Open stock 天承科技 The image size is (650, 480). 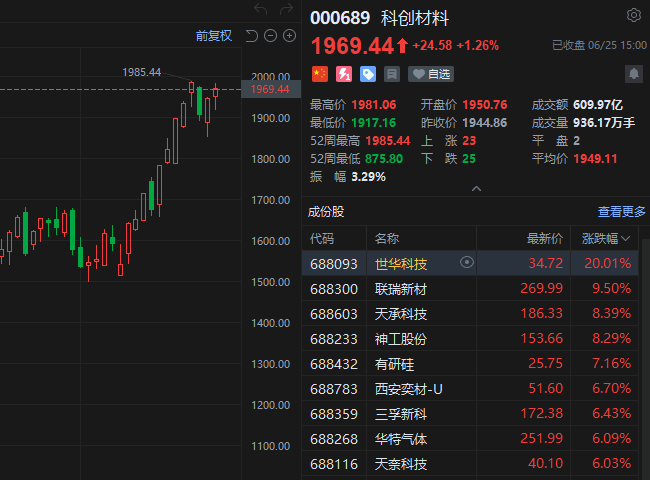401,314
